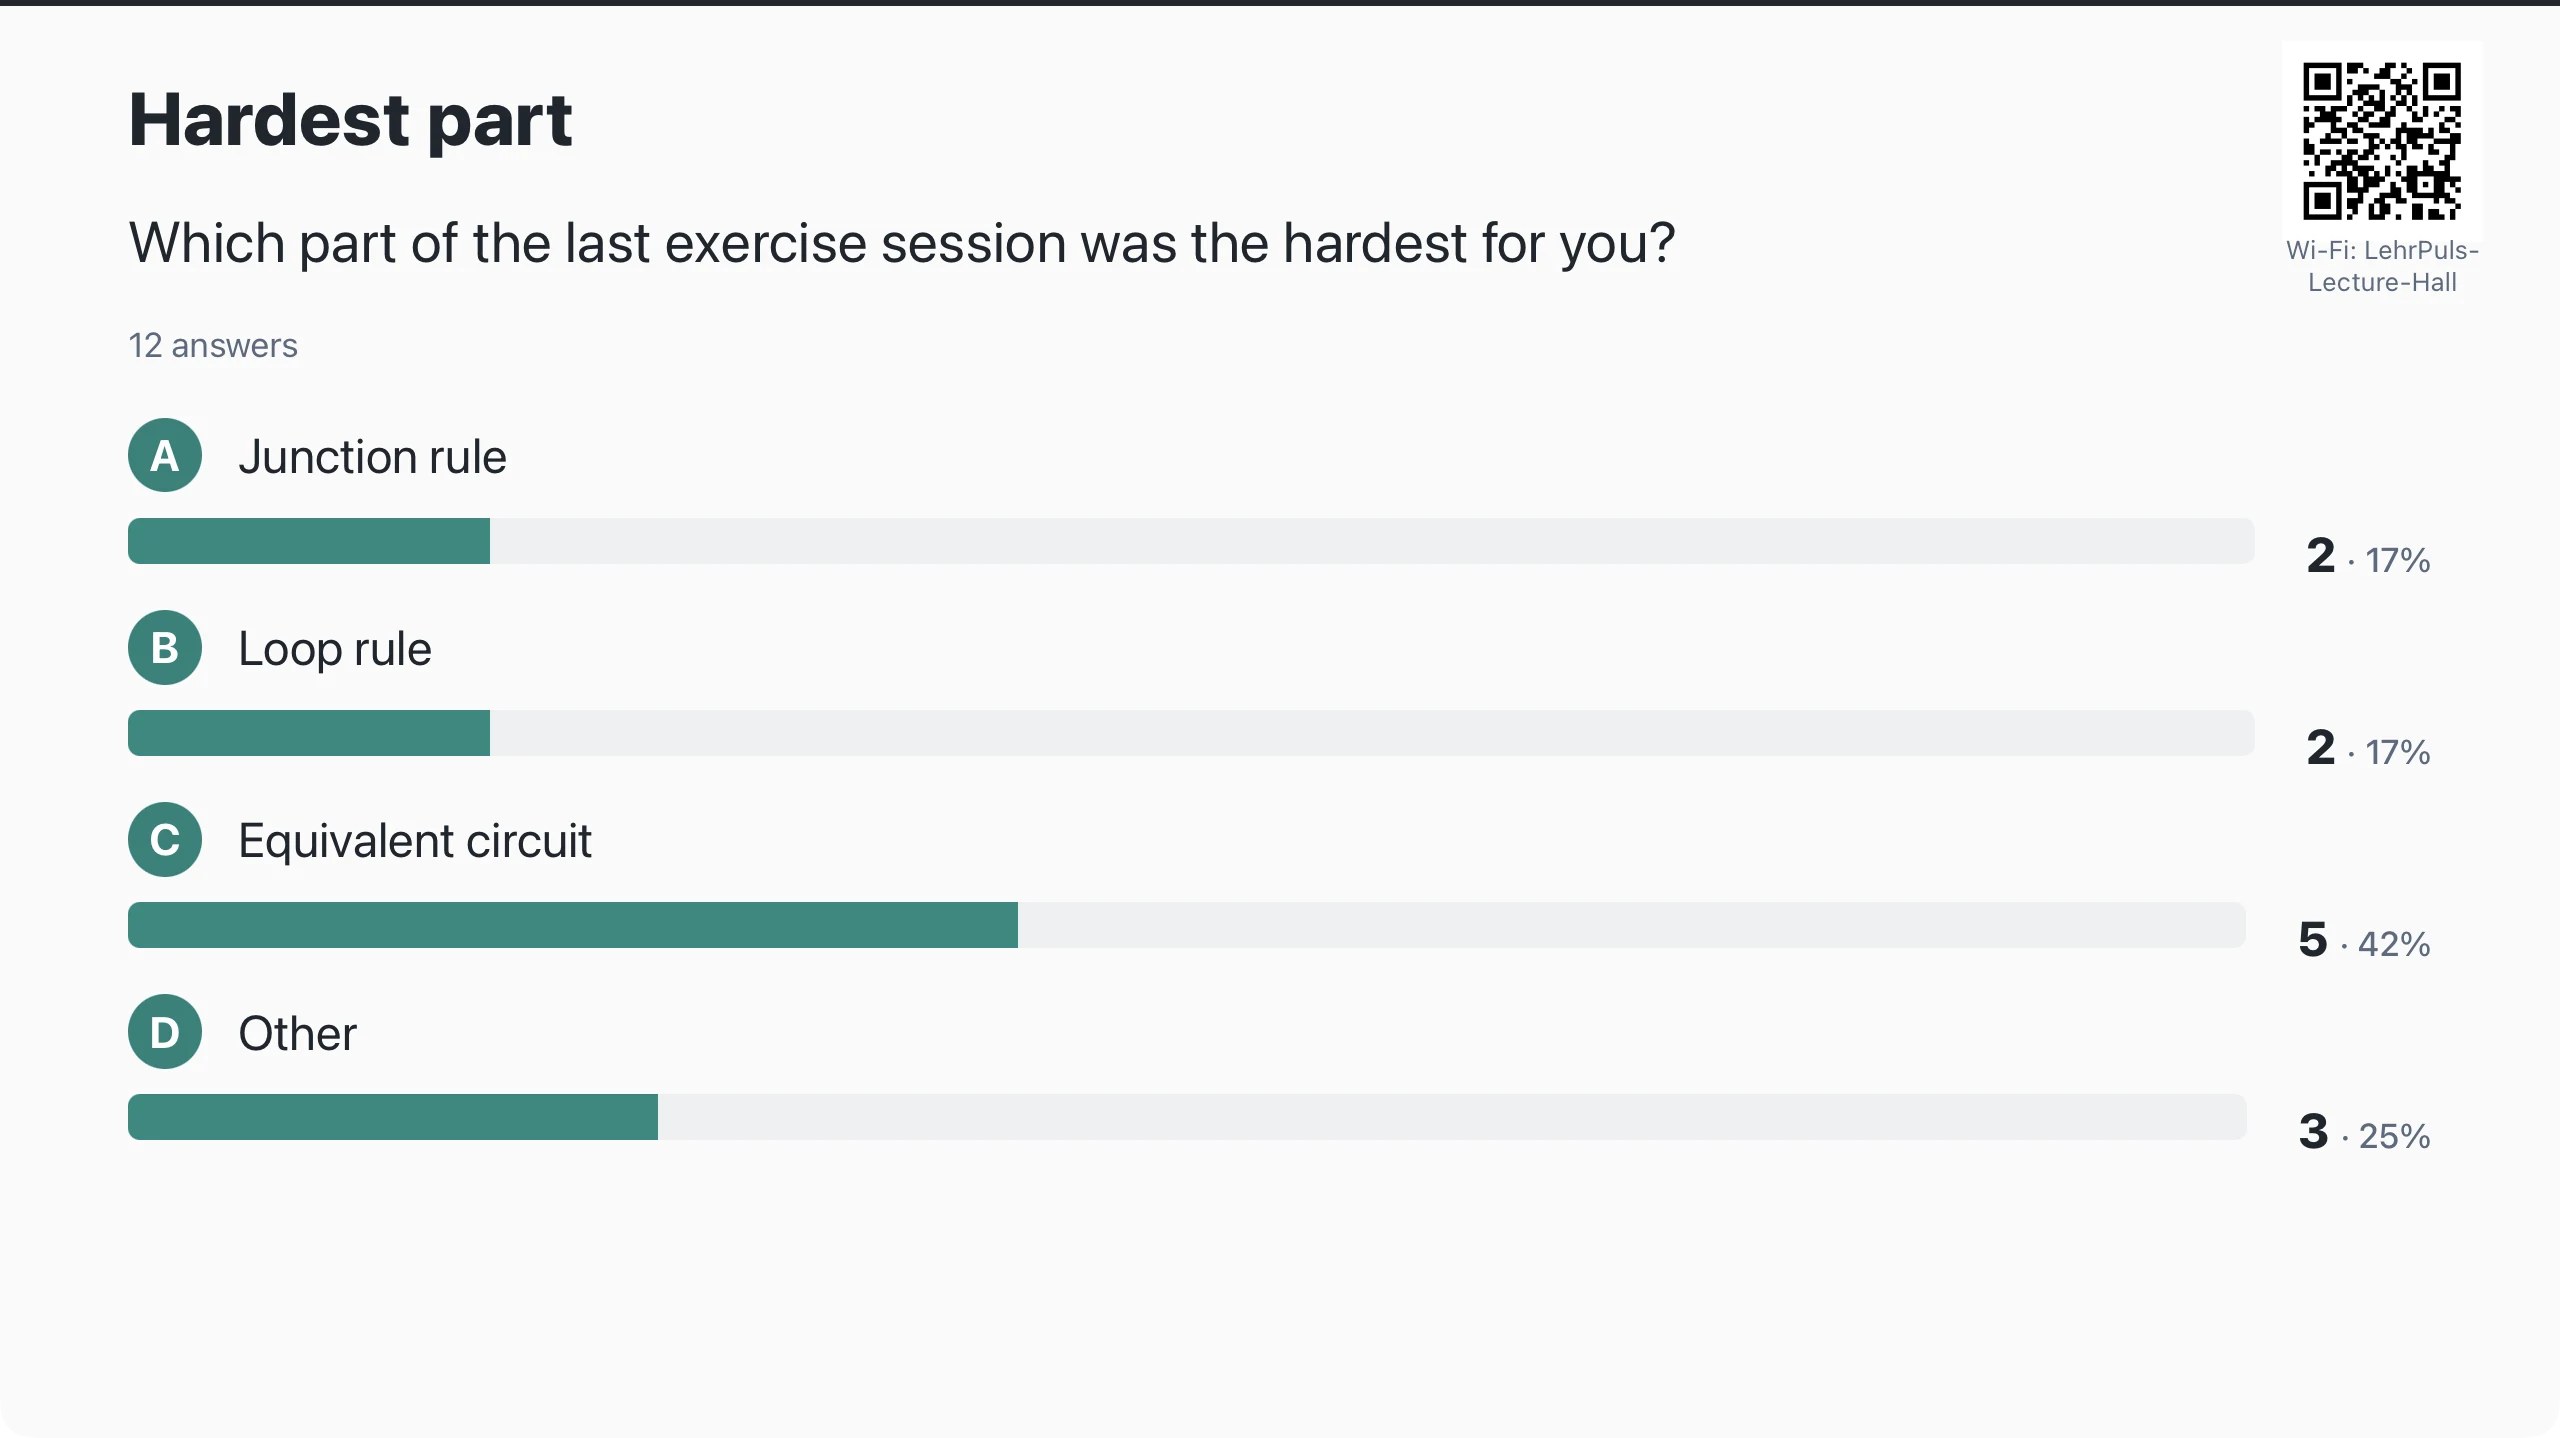Click the Loop rule result bar
2560x1438 pixels.
1191,733
